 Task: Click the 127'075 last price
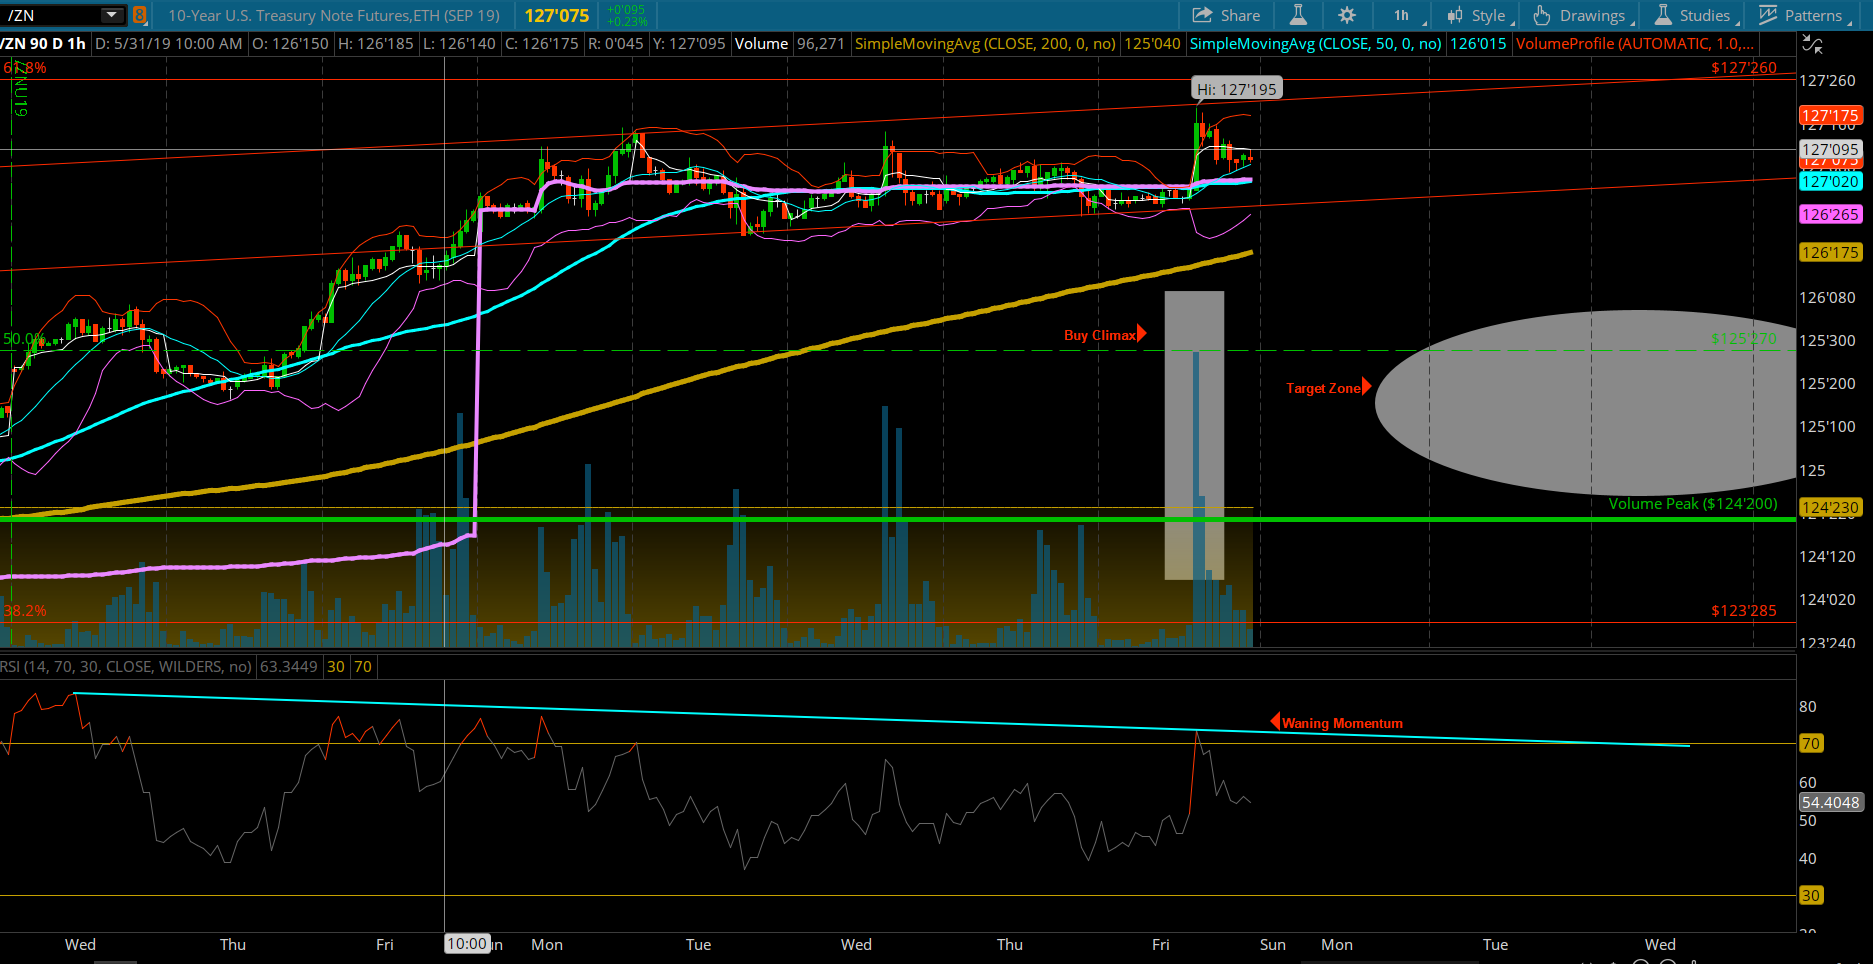(557, 15)
